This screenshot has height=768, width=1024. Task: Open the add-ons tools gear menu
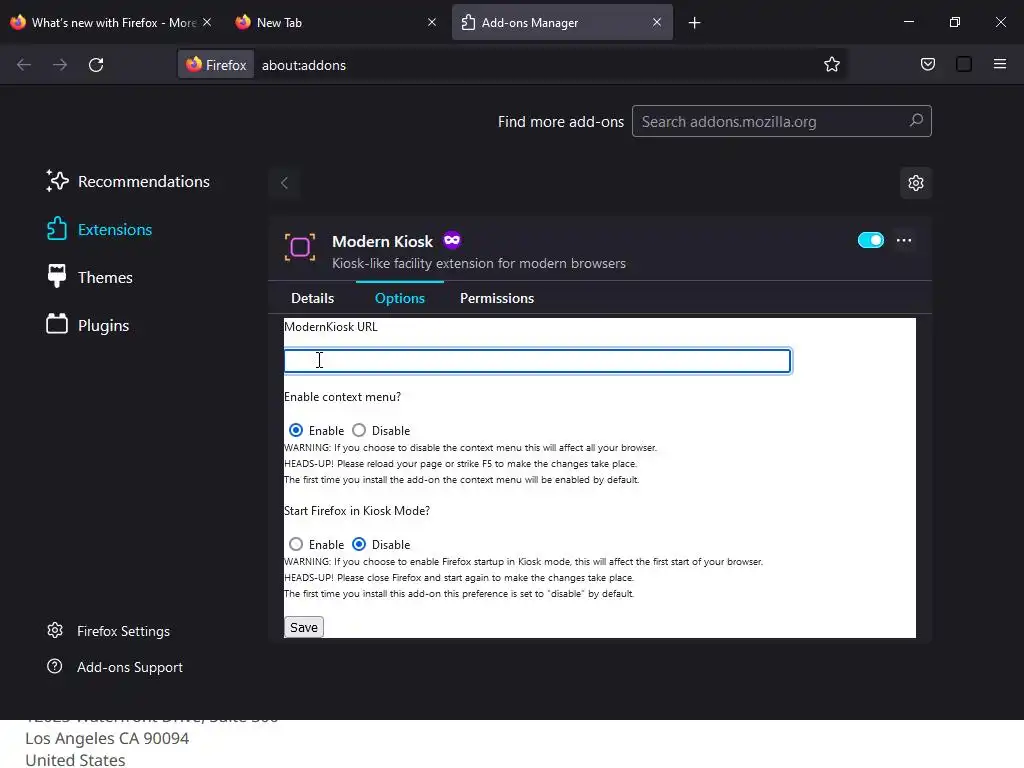pyautogui.click(x=916, y=183)
